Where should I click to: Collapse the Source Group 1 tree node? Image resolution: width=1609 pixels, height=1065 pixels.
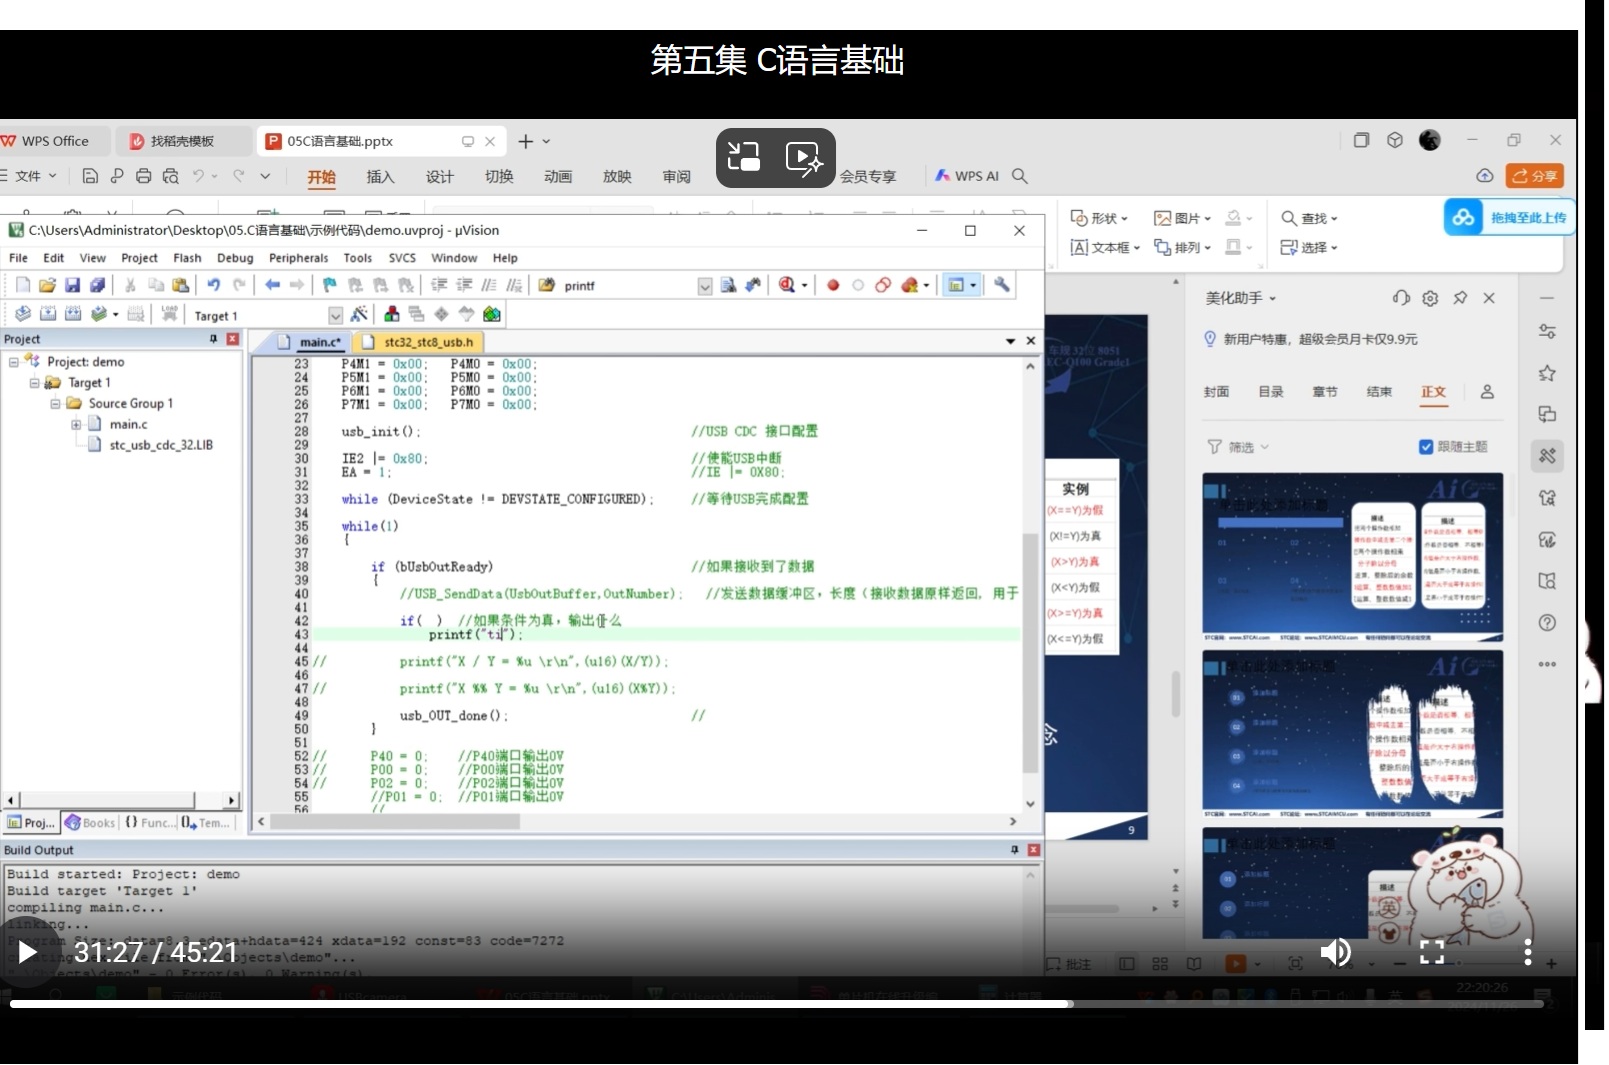coord(56,404)
